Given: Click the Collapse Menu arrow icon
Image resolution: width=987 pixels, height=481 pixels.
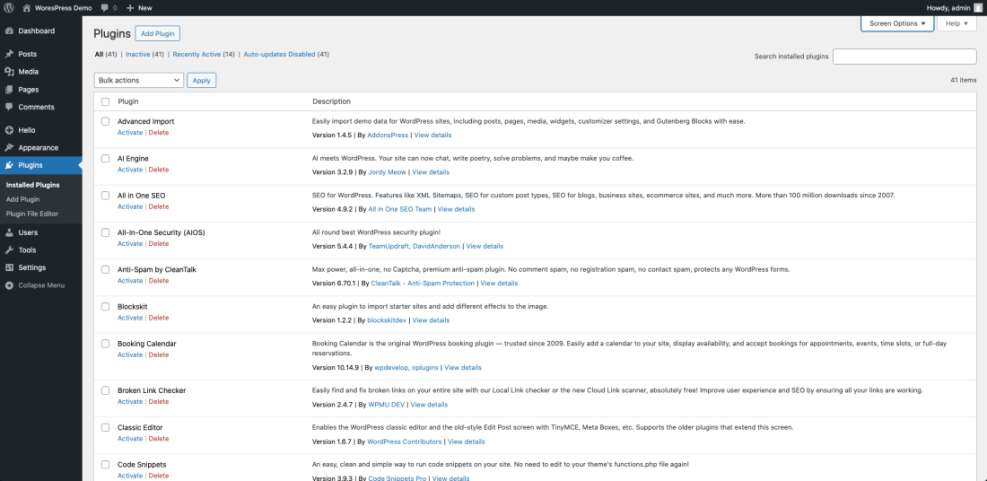Looking at the screenshot, I should point(9,285).
